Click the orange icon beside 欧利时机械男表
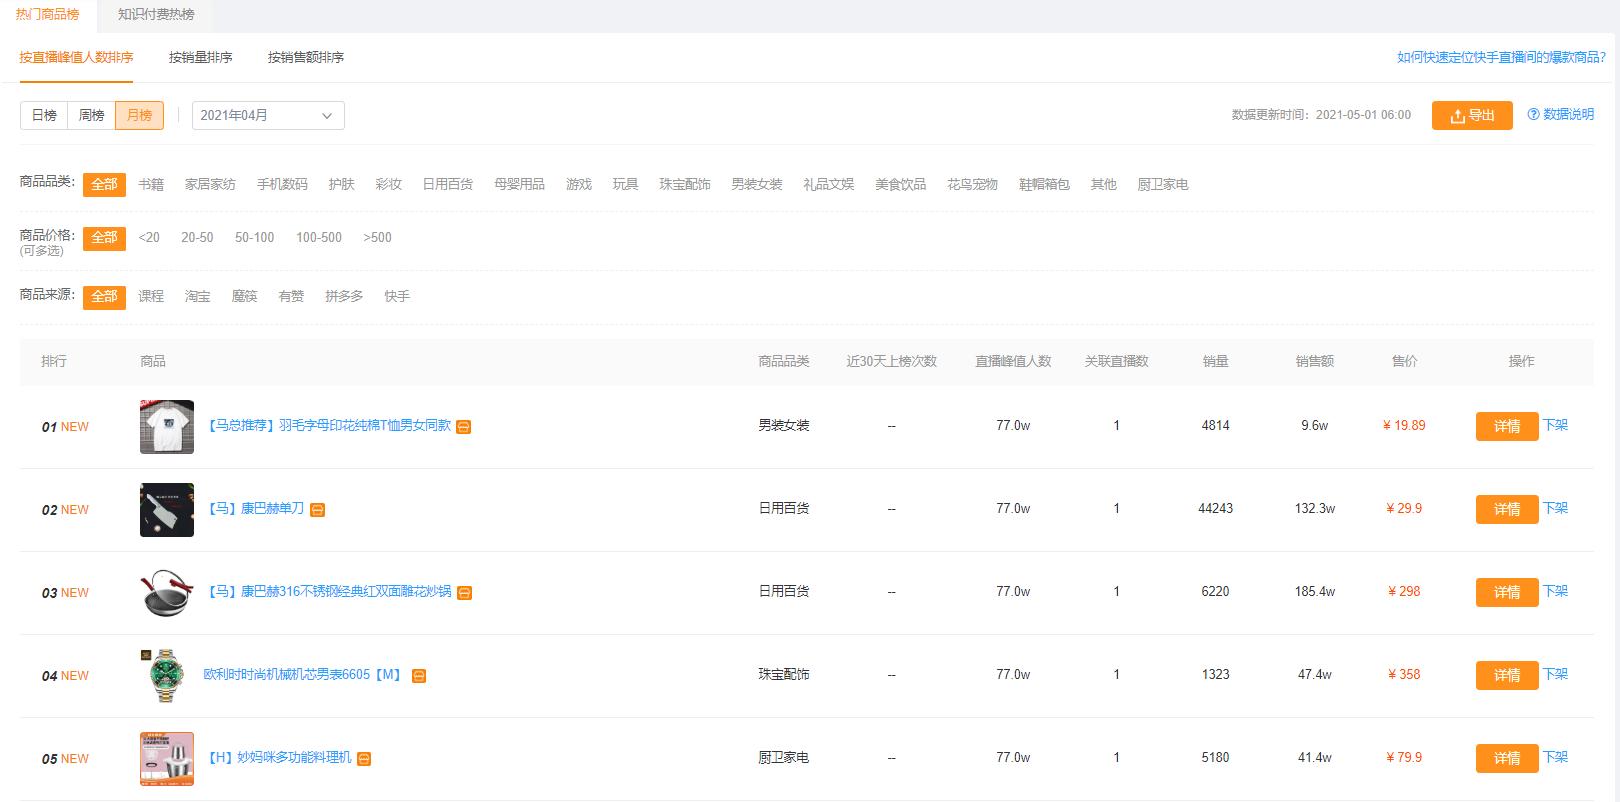The height and width of the screenshot is (802, 1620). (x=419, y=676)
